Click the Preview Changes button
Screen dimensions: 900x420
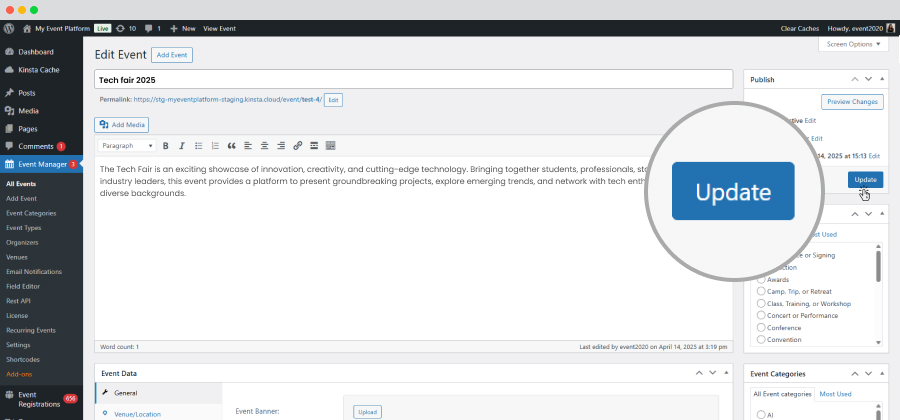[852, 102]
